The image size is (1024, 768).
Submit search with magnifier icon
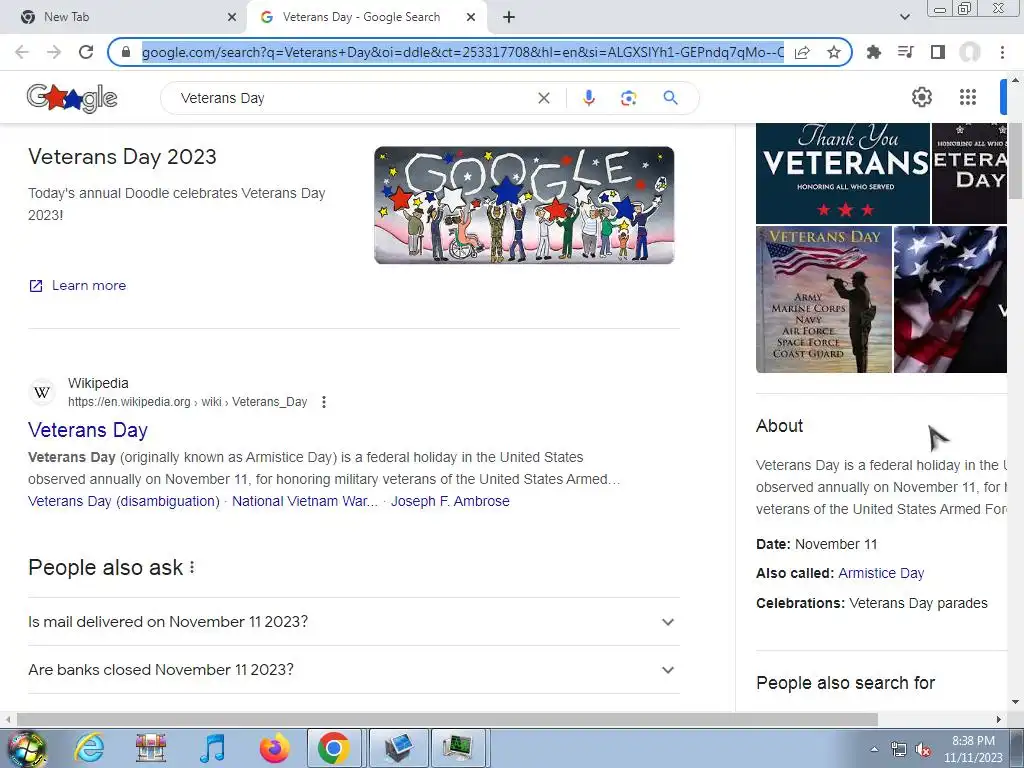point(670,98)
